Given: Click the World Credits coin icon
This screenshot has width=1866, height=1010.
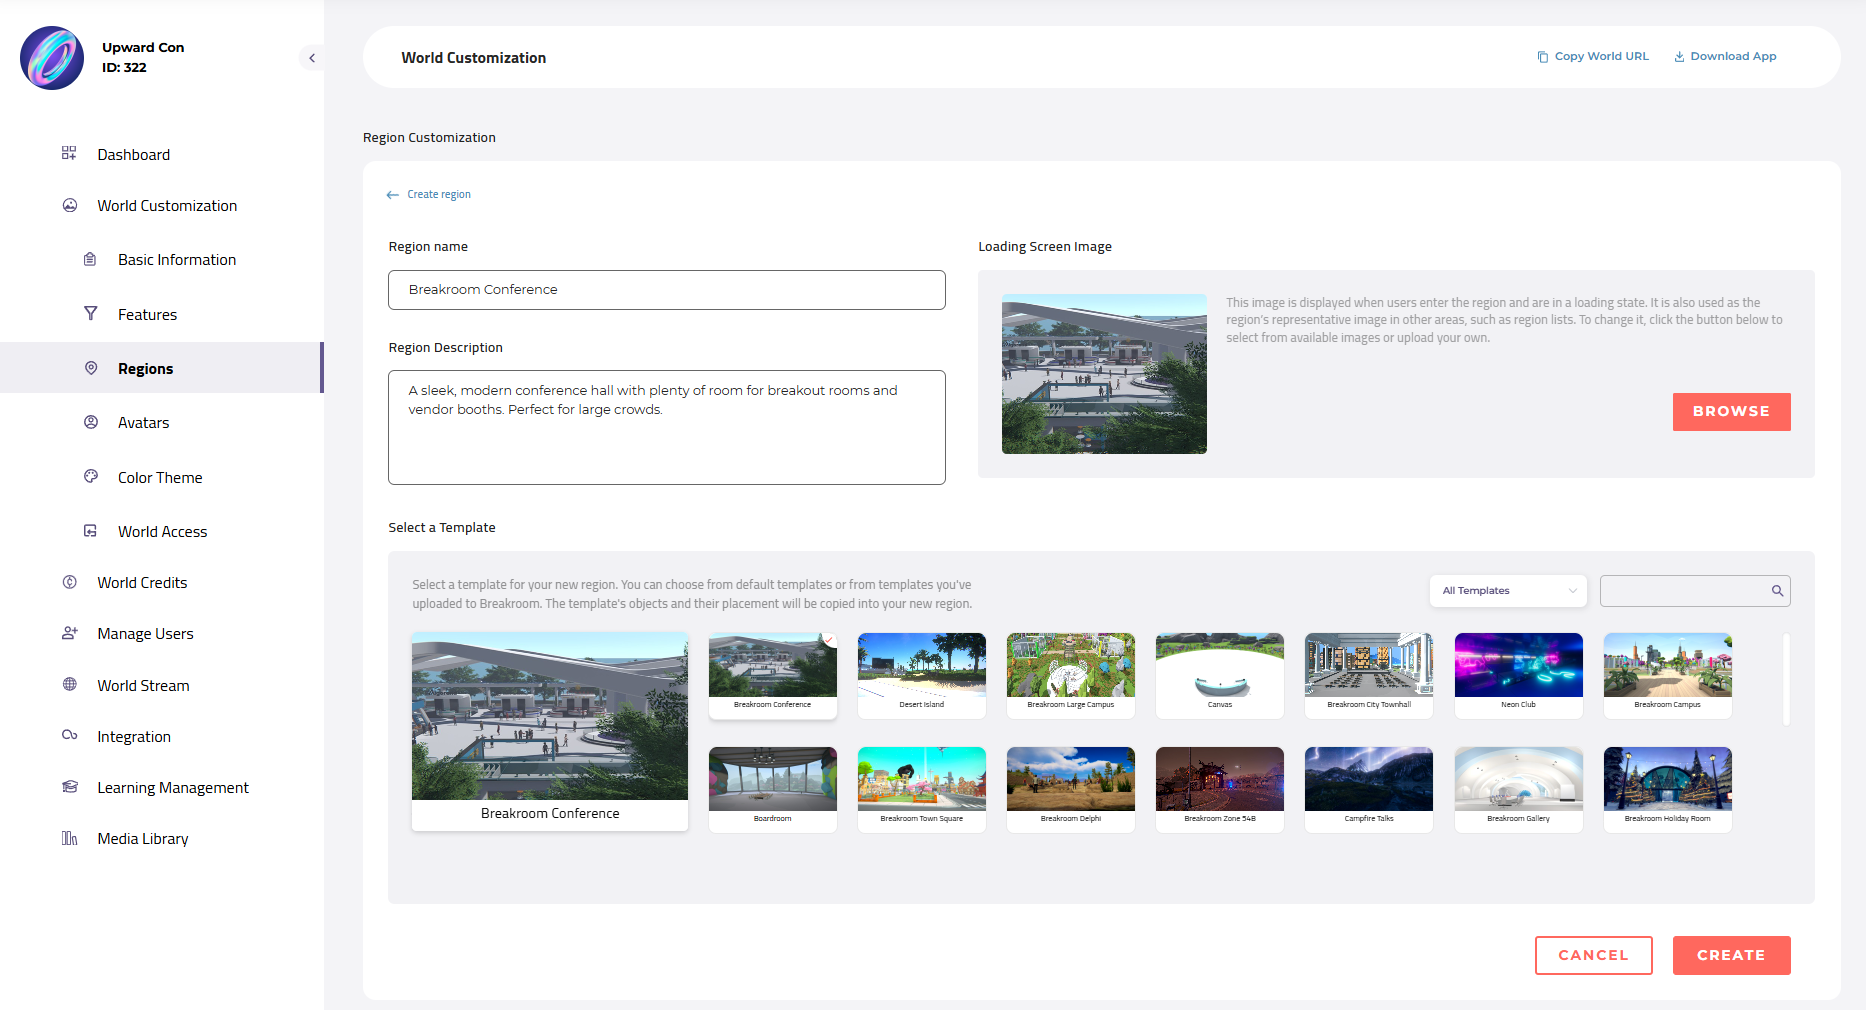Looking at the screenshot, I should coord(70,582).
